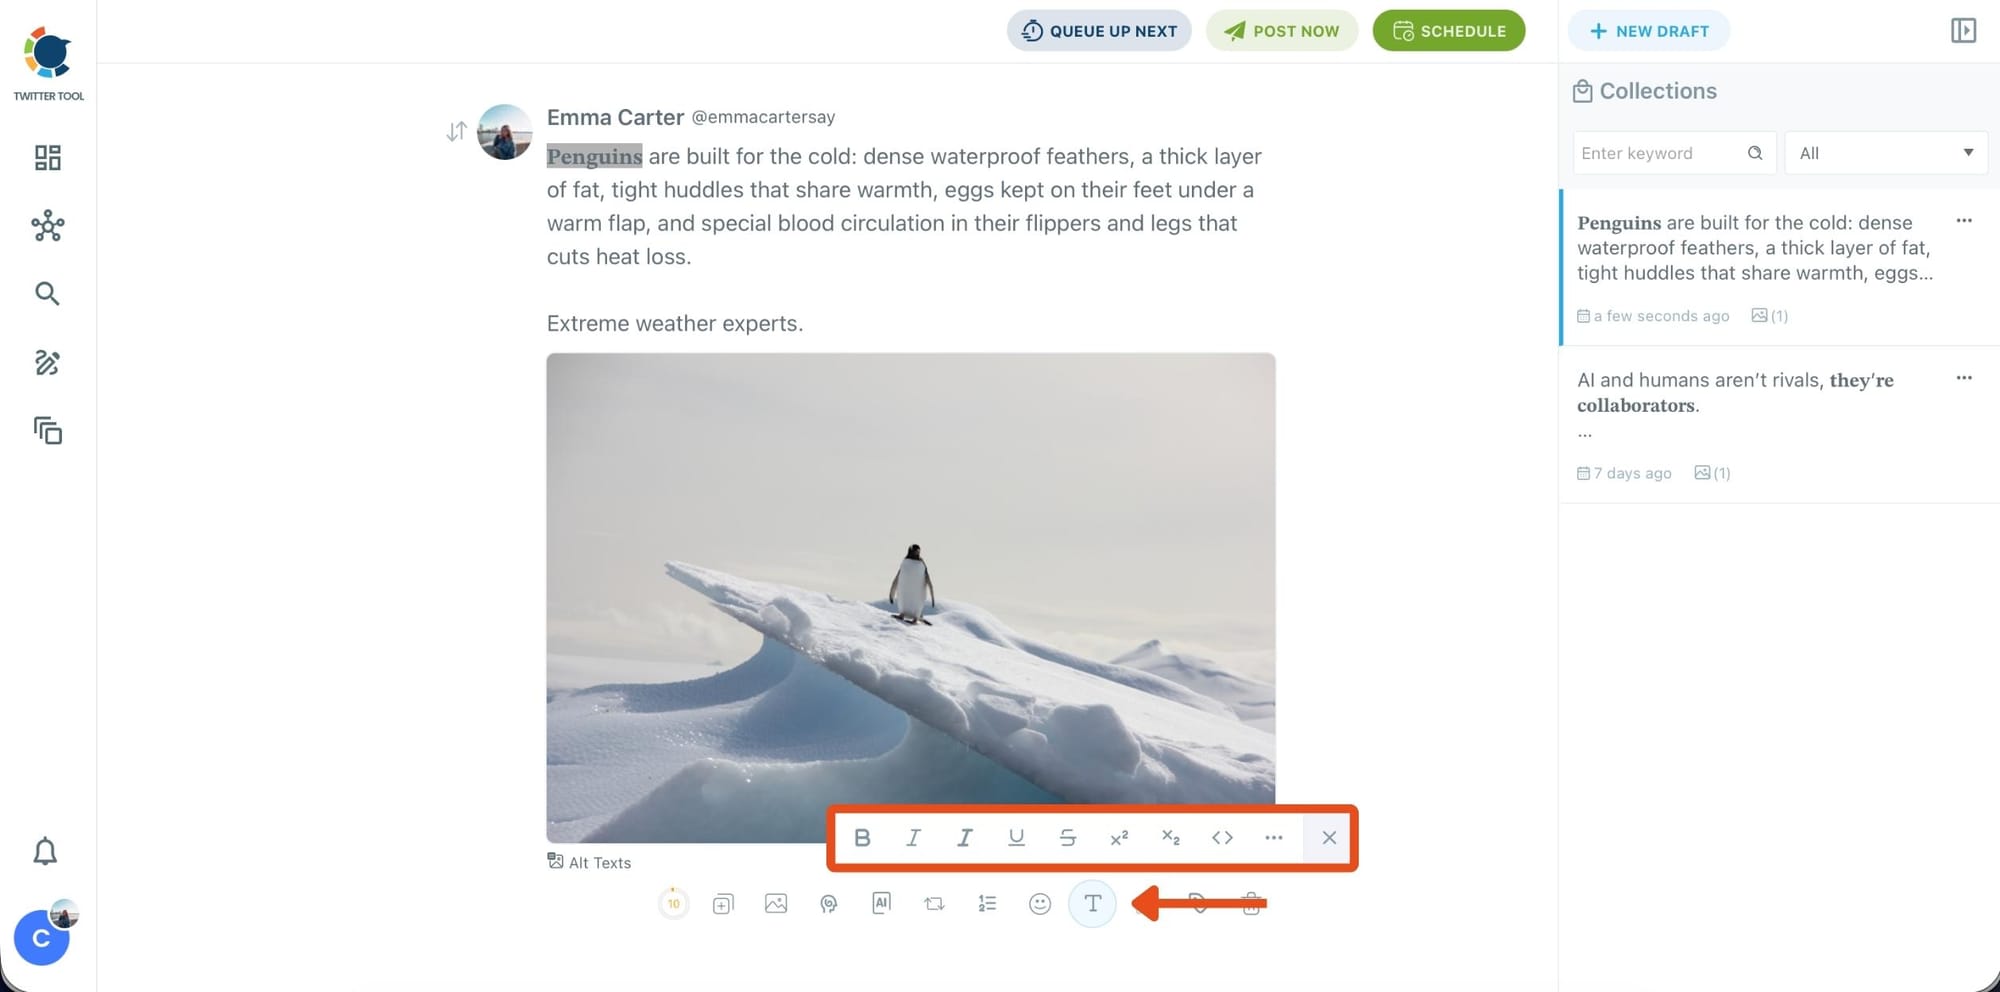Image resolution: width=2000 pixels, height=992 pixels.
Task: Apply underline from the formatting toolbar
Action: [1016, 838]
